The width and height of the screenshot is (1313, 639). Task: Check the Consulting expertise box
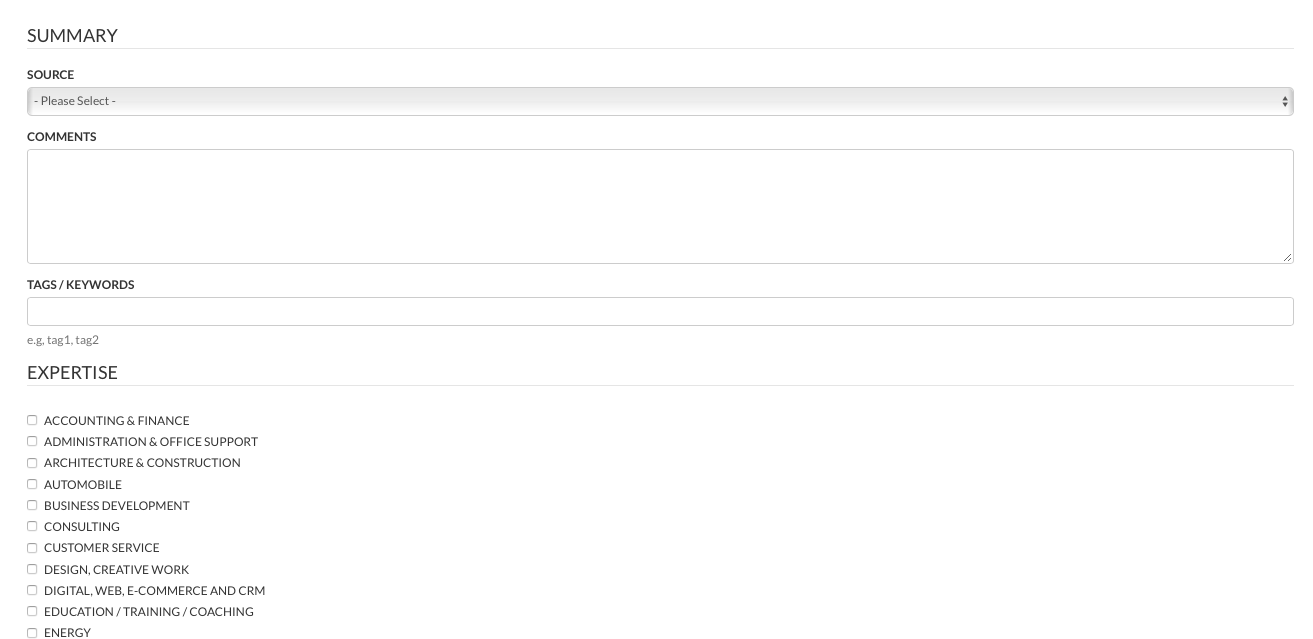(32, 526)
